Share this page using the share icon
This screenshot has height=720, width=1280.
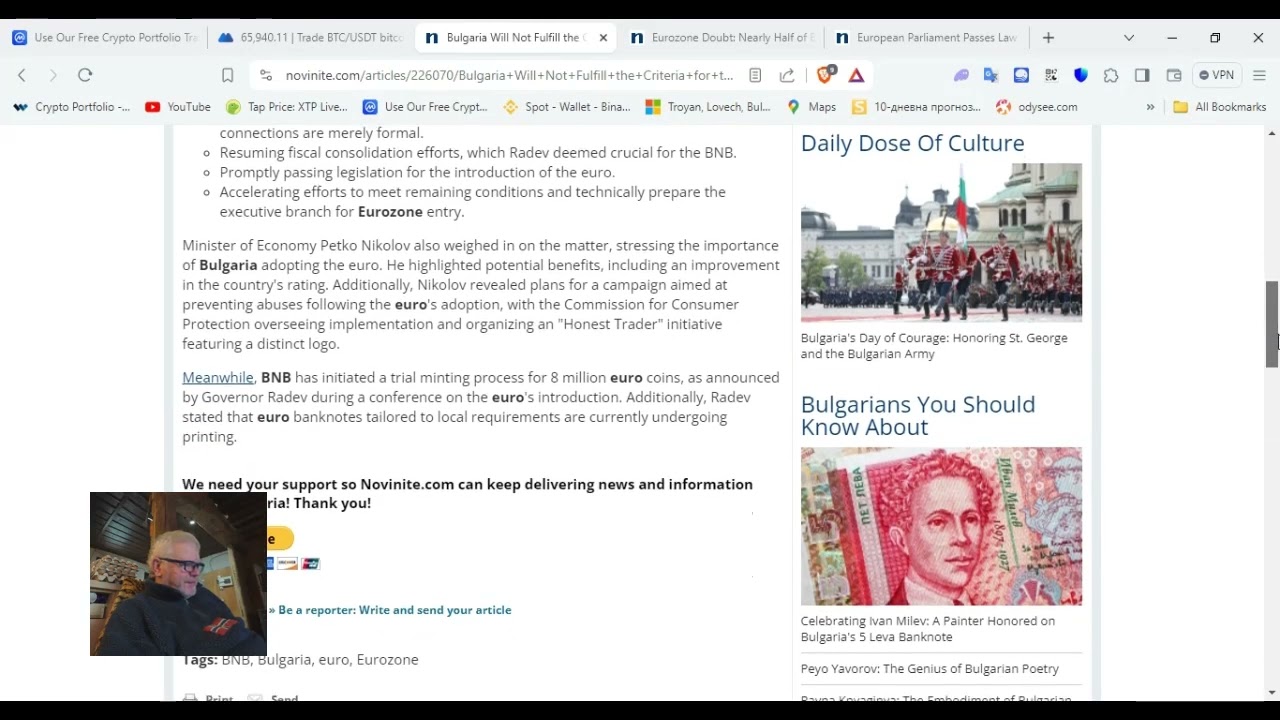click(788, 75)
